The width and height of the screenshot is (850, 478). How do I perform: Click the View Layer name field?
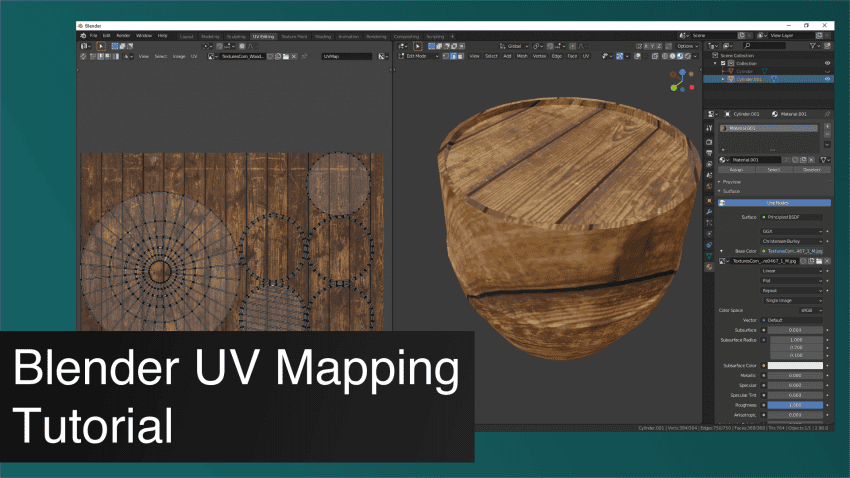click(x=790, y=36)
